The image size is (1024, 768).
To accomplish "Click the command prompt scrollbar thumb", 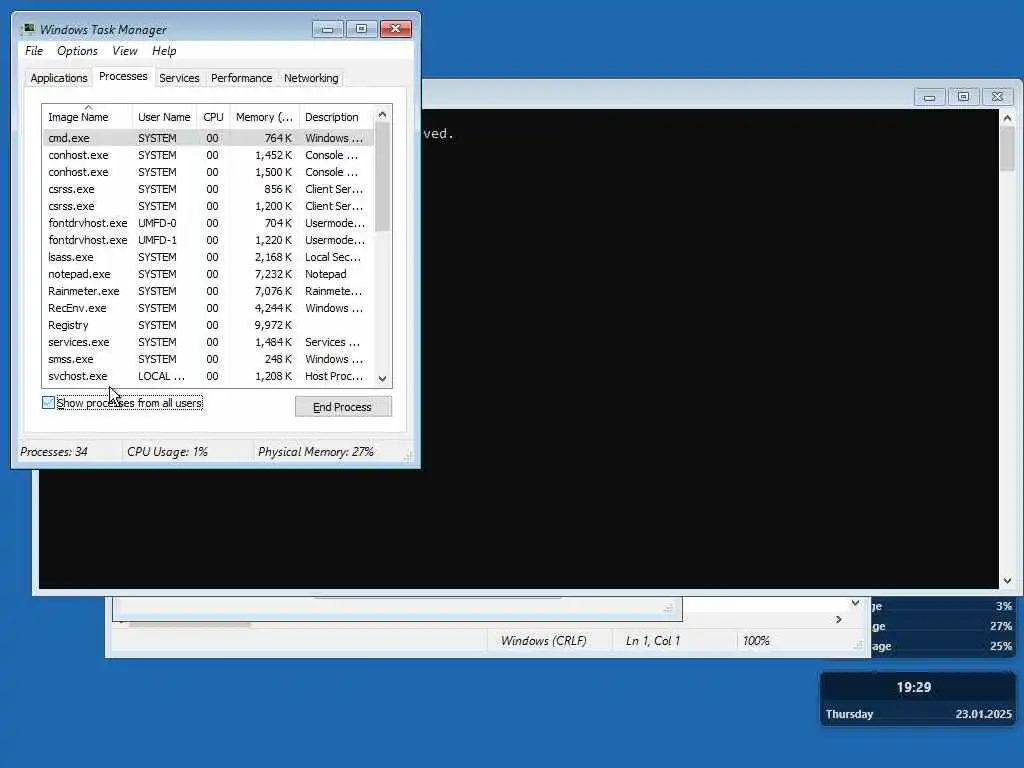I will (1007, 149).
